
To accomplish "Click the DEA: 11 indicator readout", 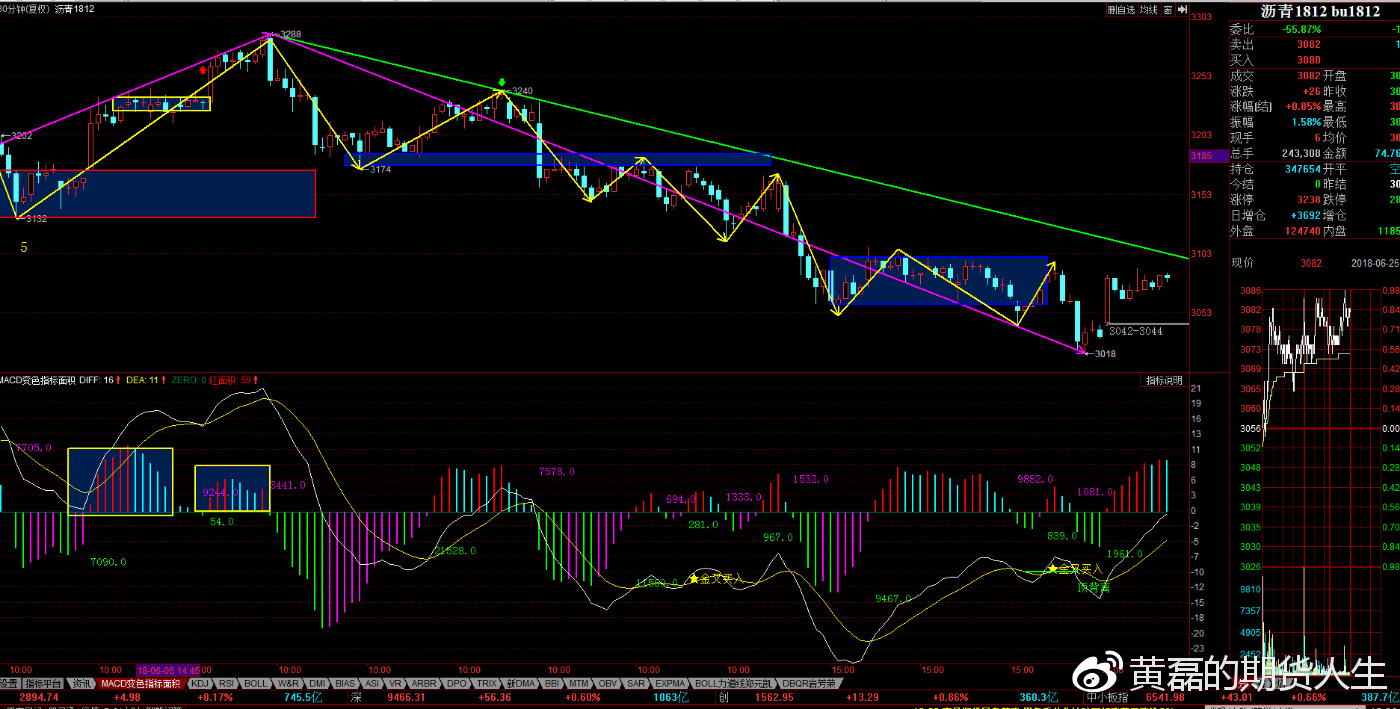I will tap(144, 380).
